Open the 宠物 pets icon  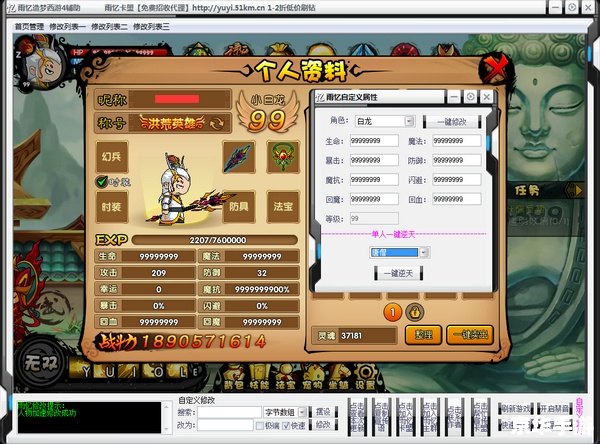coord(312,377)
